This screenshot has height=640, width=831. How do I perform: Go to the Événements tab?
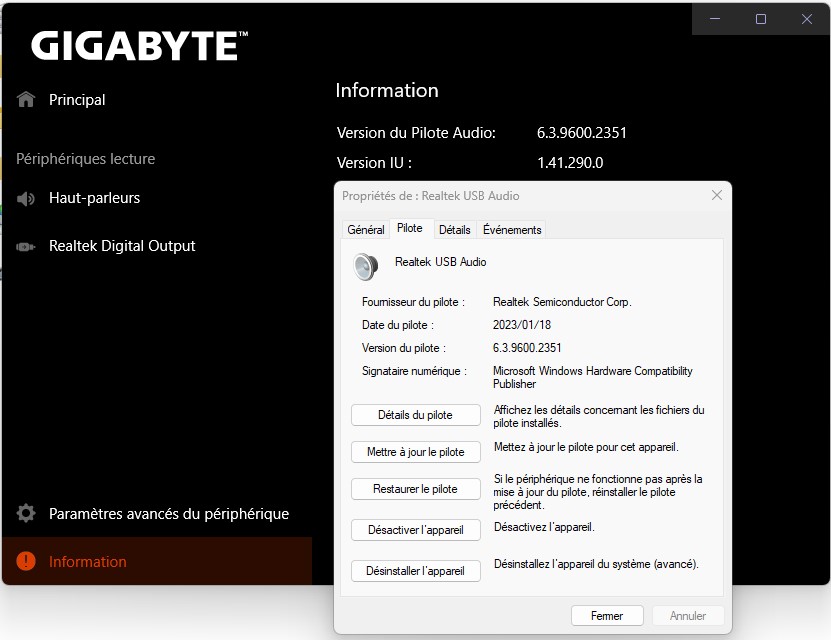(512, 230)
